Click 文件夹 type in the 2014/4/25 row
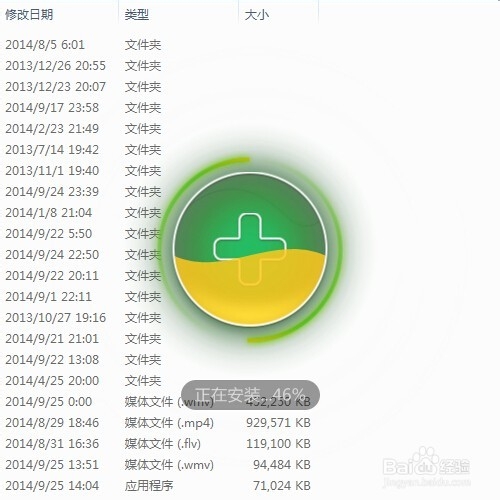Screen dimensions: 500x500 [x=143, y=381]
